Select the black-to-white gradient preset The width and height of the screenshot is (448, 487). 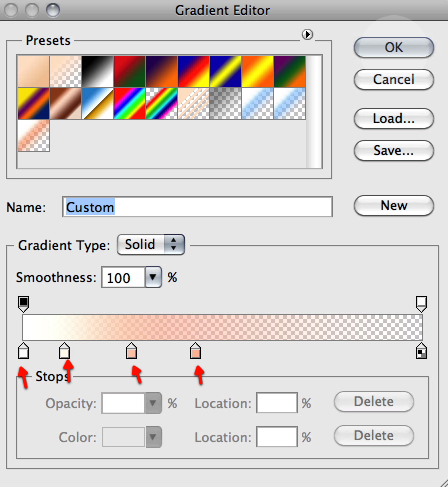[x=97, y=71]
